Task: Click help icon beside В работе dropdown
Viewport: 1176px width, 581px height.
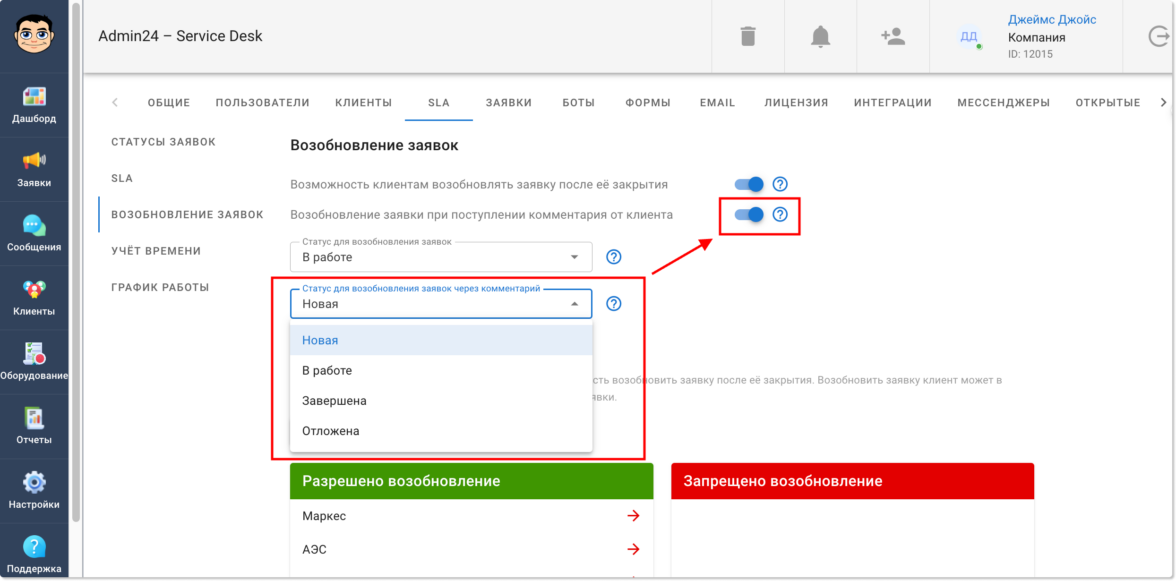Action: pyautogui.click(x=614, y=257)
